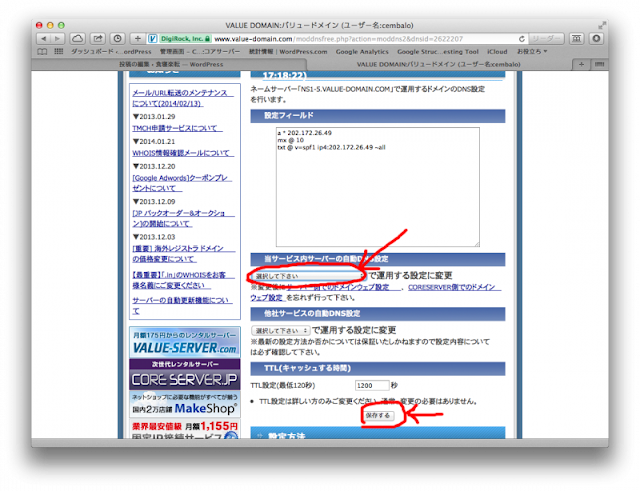640x491 pixels.
Task: Expand the 設定方法 section header
Action: pyautogui.click(x=378, y=433)
